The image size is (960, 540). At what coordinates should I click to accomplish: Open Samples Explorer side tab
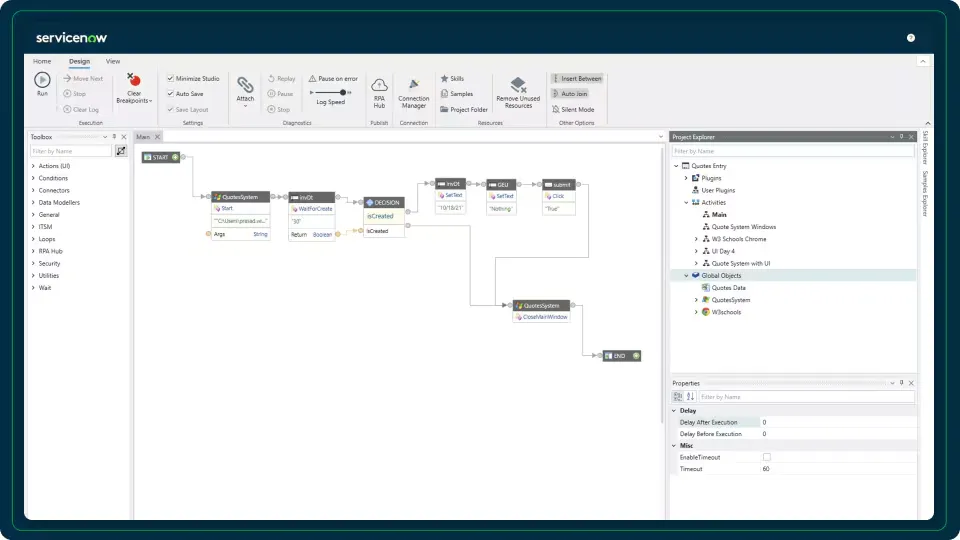coord(925,193)
